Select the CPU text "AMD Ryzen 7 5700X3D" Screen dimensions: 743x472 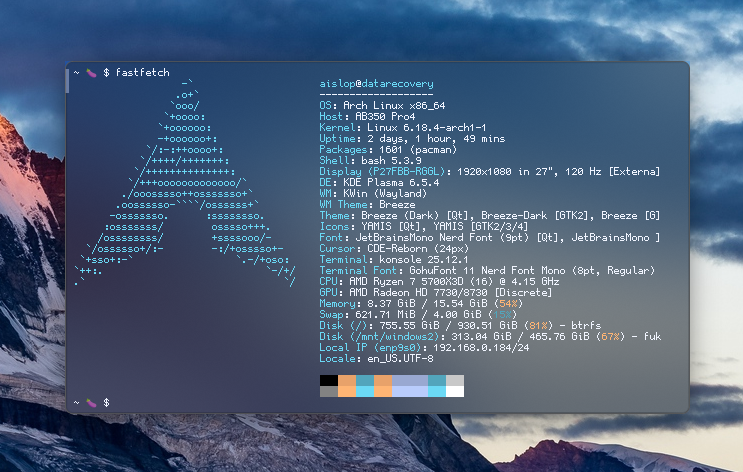coord(406,281)
